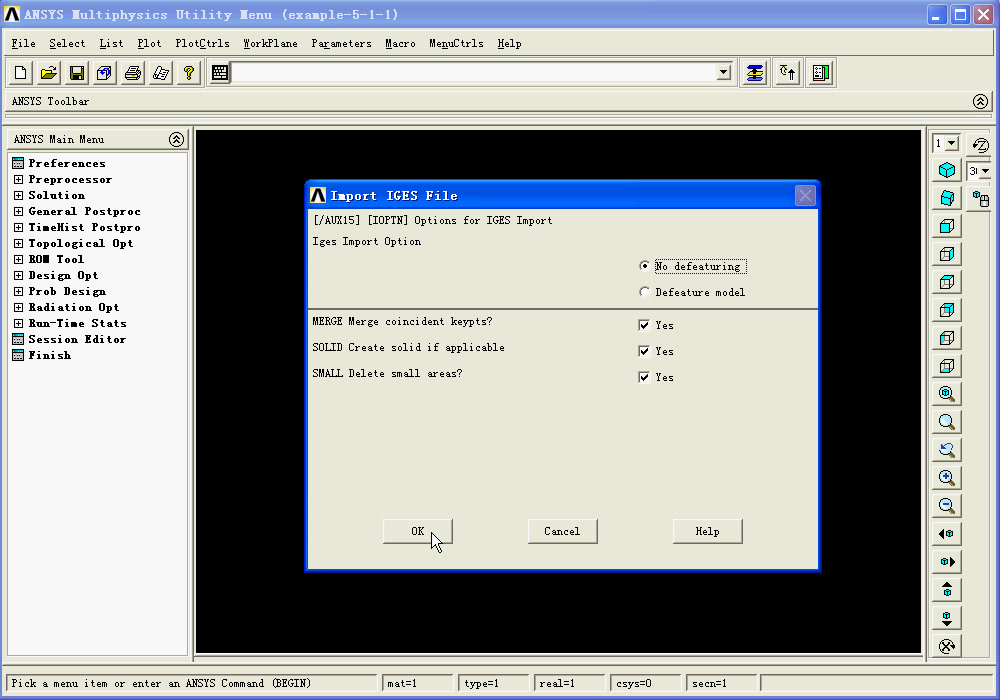
Task: Click the Pan Left arrow icon
Action: [x=947, y=533]
